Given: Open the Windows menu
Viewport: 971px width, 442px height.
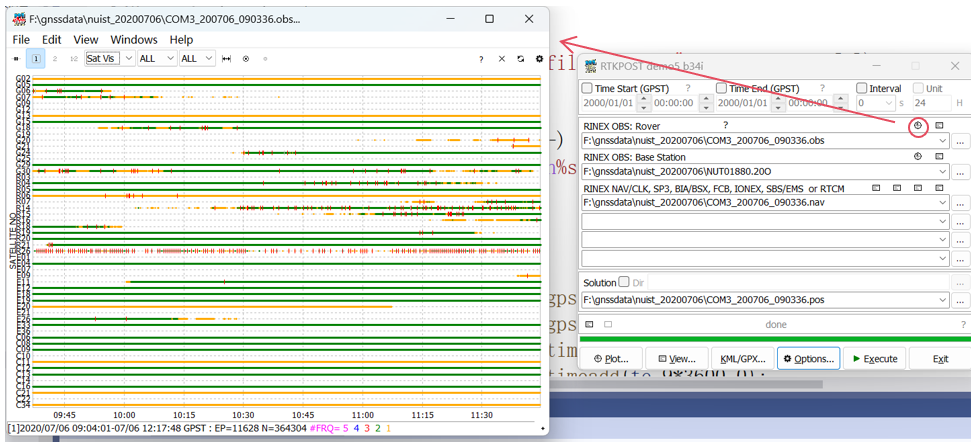Looking at the screenshot, I should pyautogui.click(x=134, y=40).
